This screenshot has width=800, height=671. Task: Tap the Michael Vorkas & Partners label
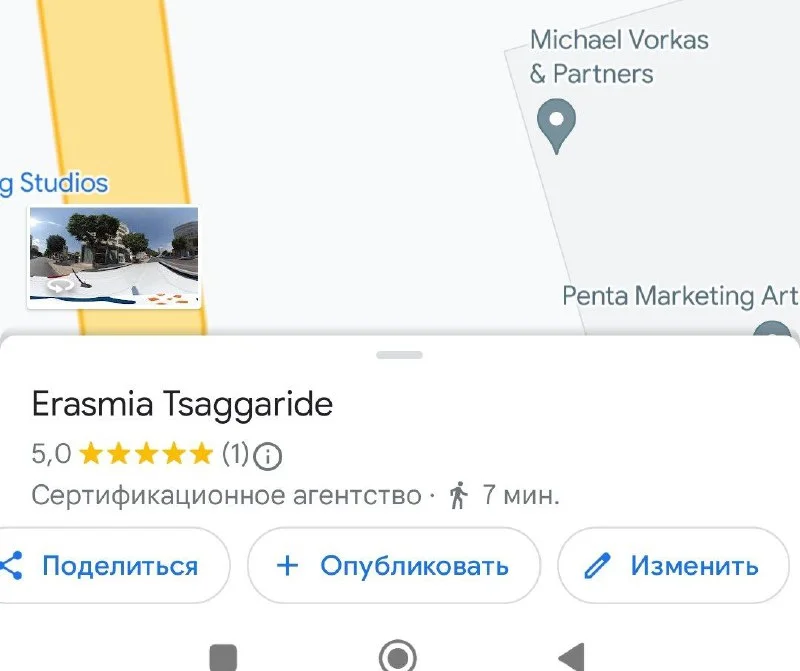(619, 56)
